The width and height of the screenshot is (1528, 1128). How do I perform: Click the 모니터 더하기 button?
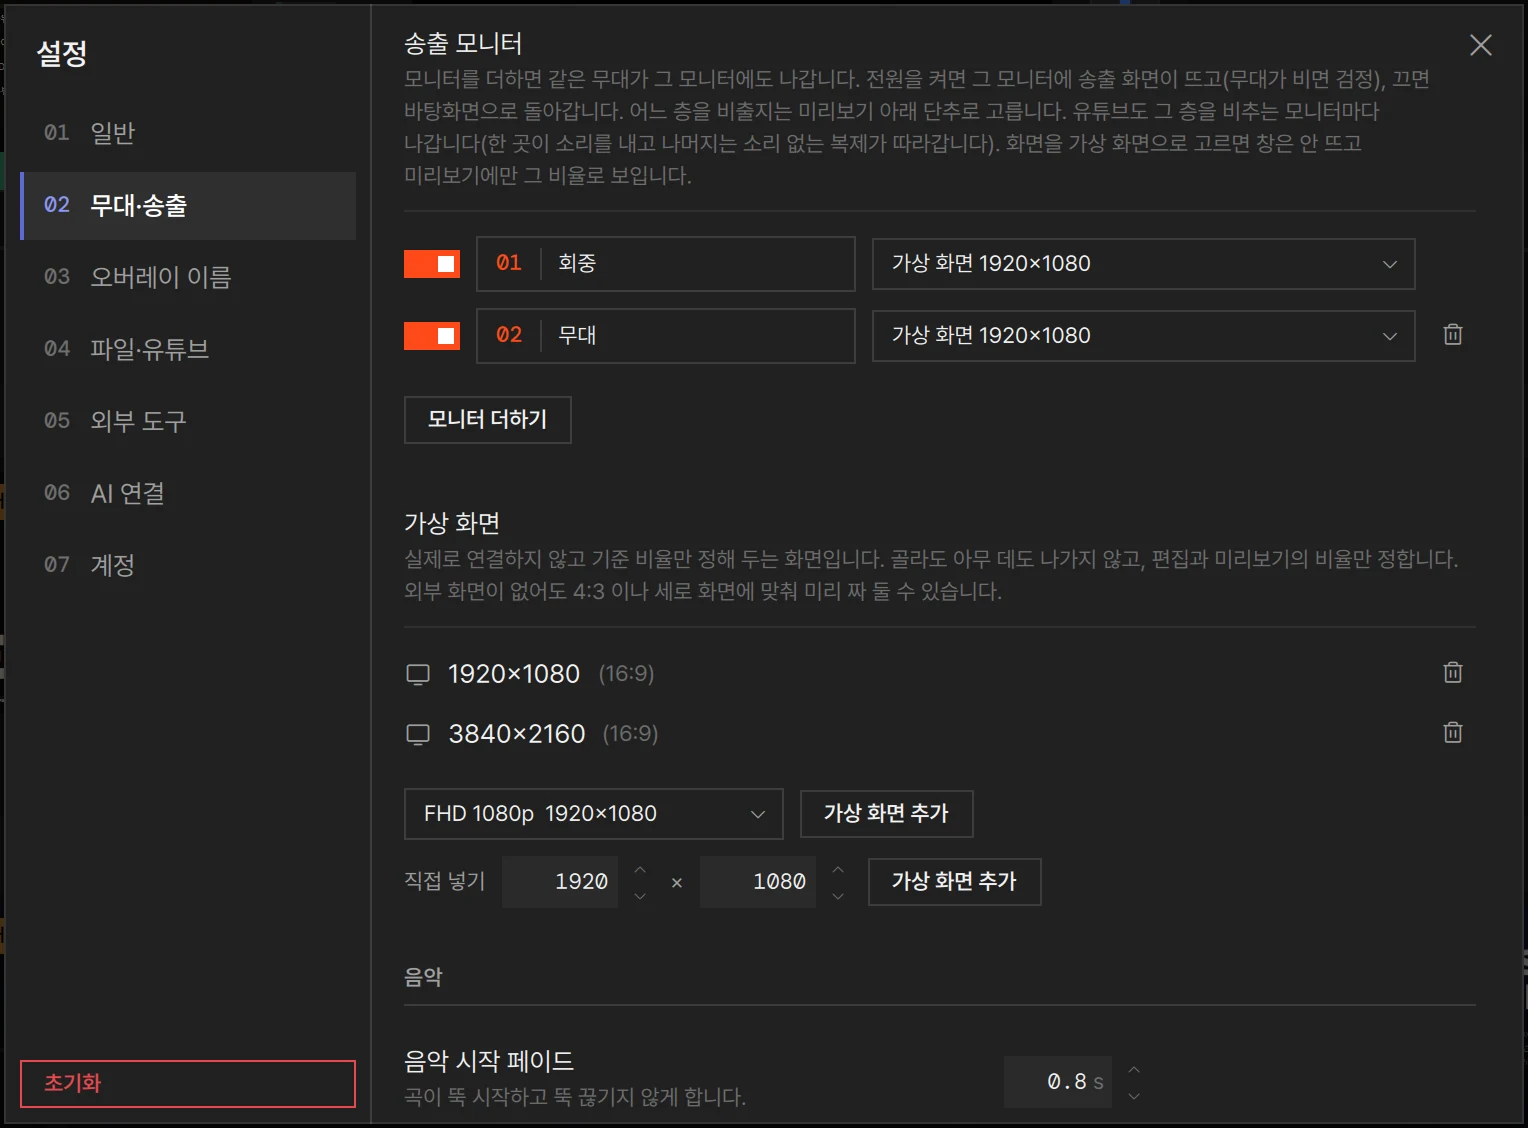click(488, 420)
